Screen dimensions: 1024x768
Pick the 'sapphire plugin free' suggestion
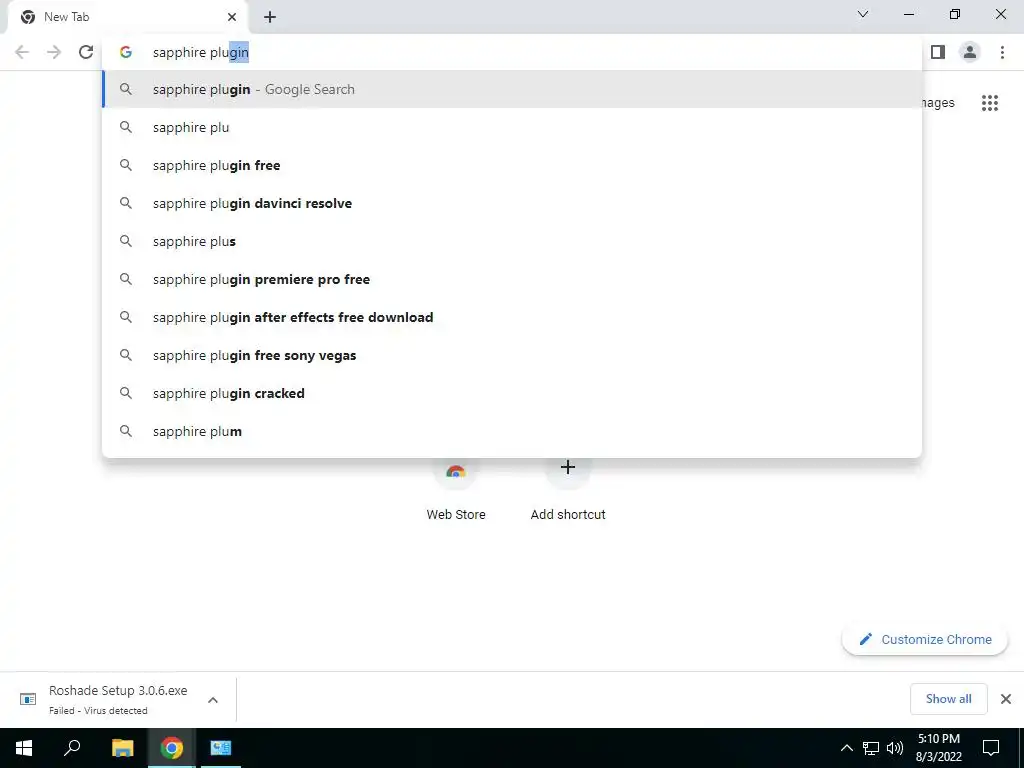(x=512, y=165)
